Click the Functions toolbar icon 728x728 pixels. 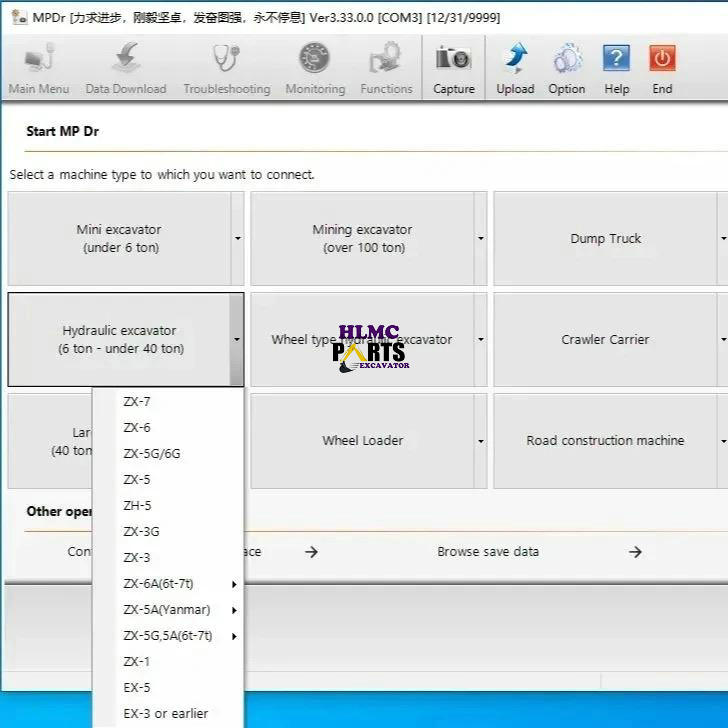coord(386,60)
